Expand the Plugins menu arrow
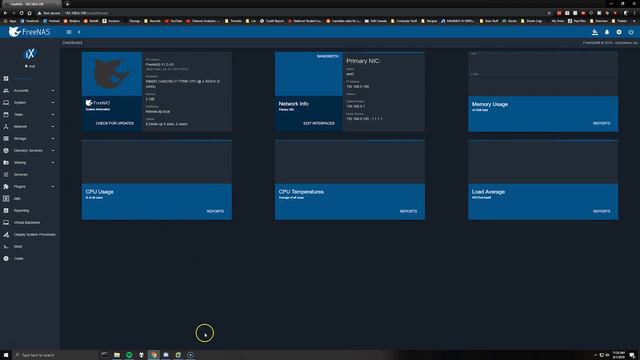 point(53,187)
